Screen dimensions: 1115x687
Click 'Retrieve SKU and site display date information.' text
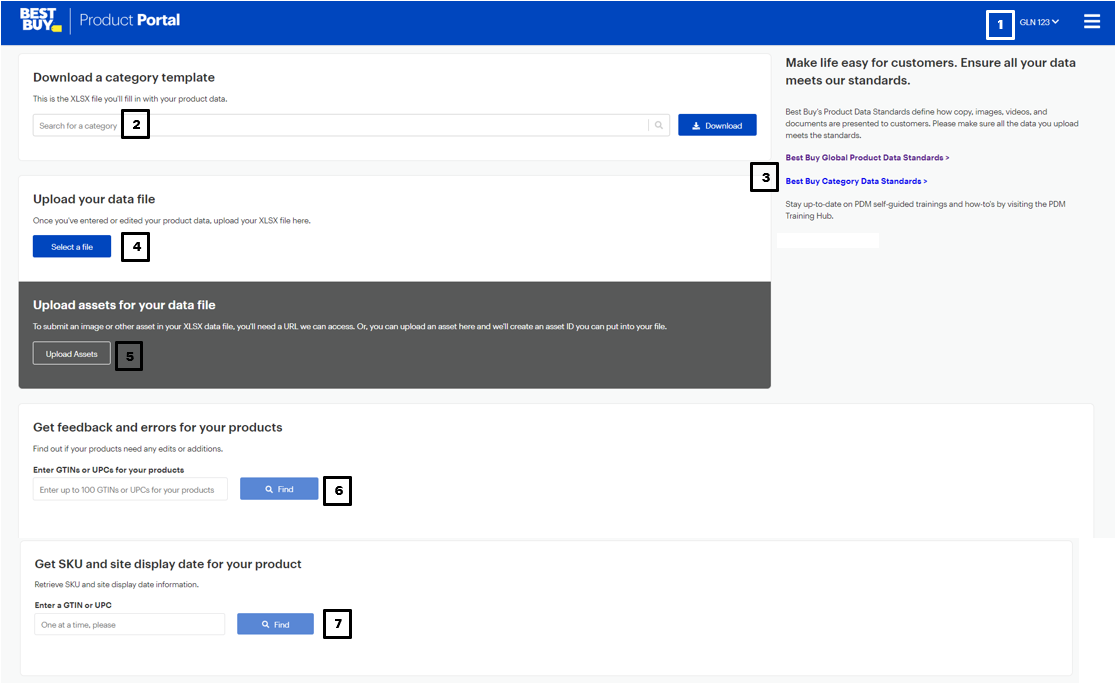click(117, 585)
